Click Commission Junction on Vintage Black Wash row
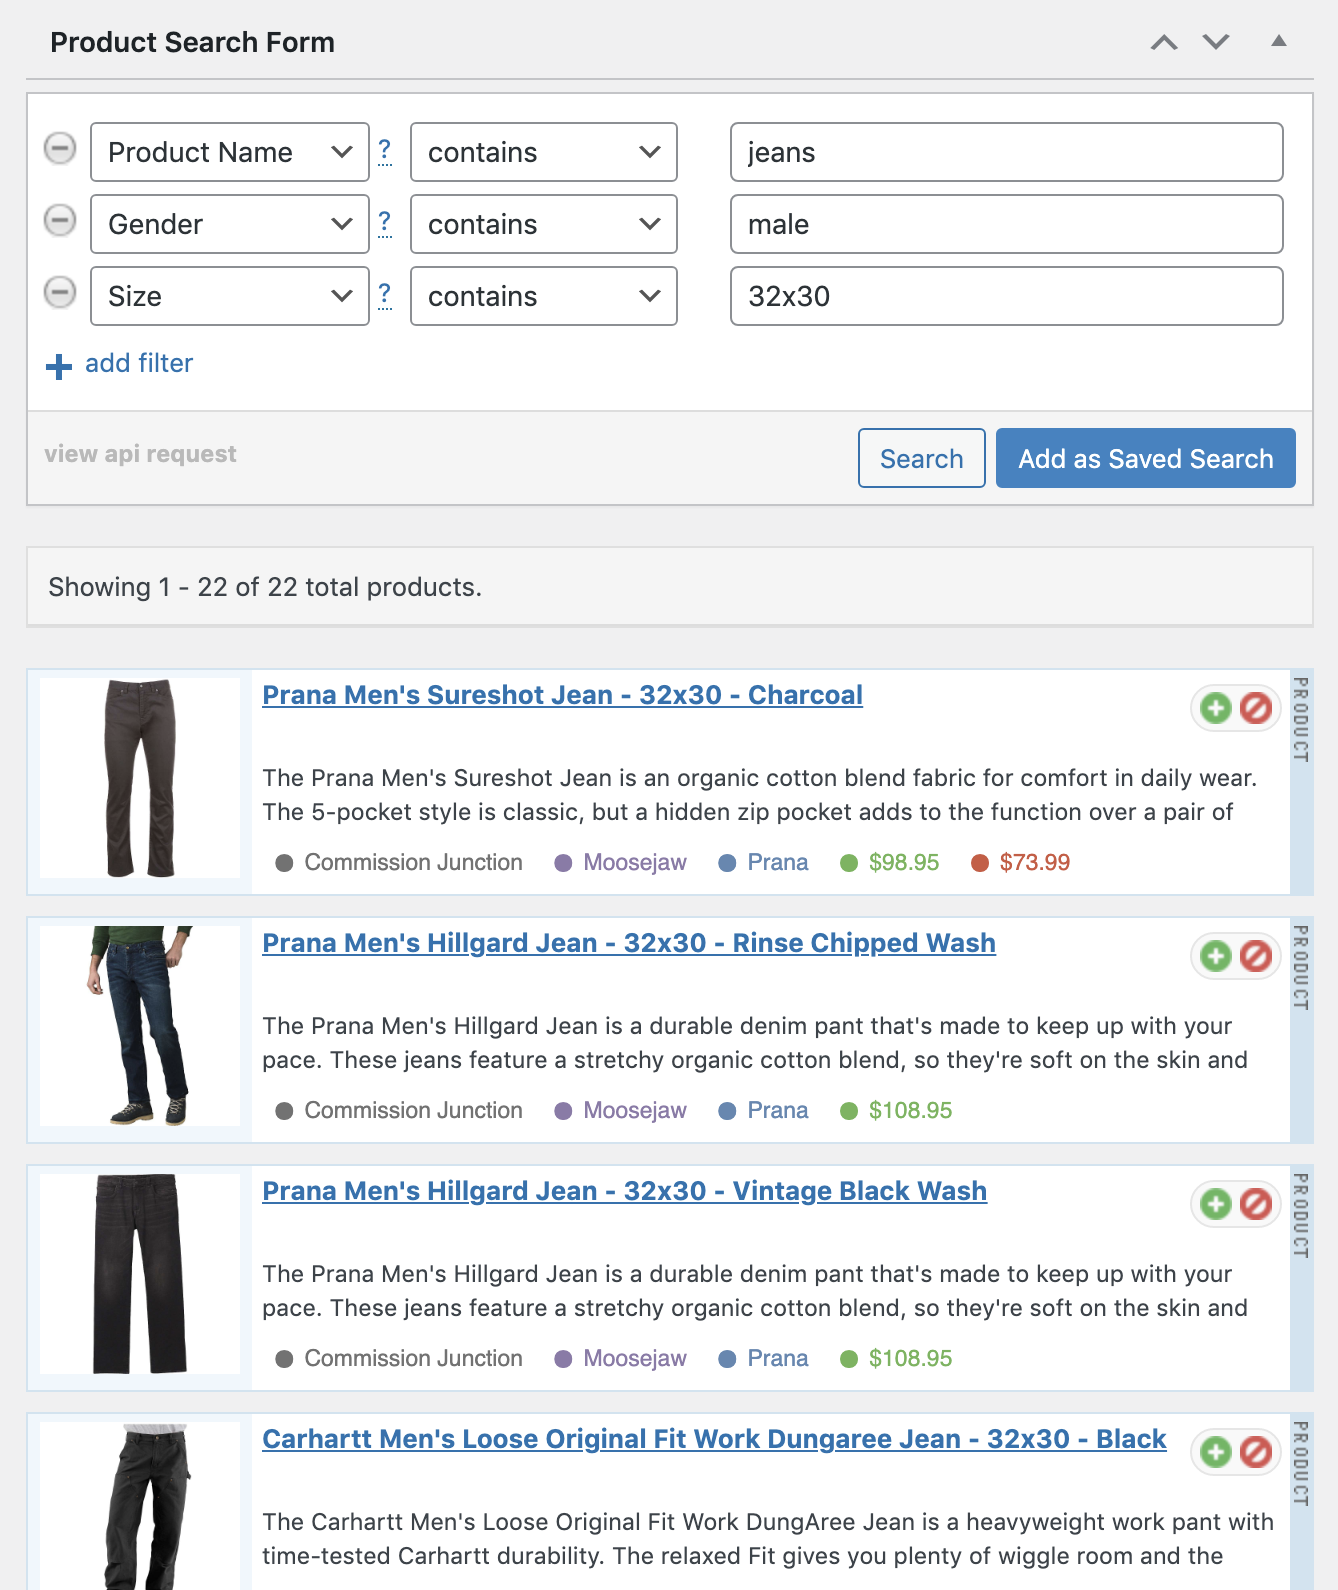The height and width of the screenshot is (1590, 1338). click(414, 1358)
